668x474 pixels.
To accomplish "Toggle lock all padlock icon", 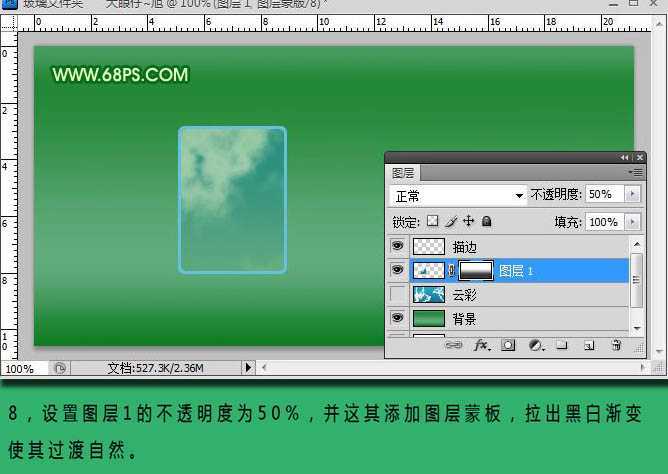I will point(486,221).
